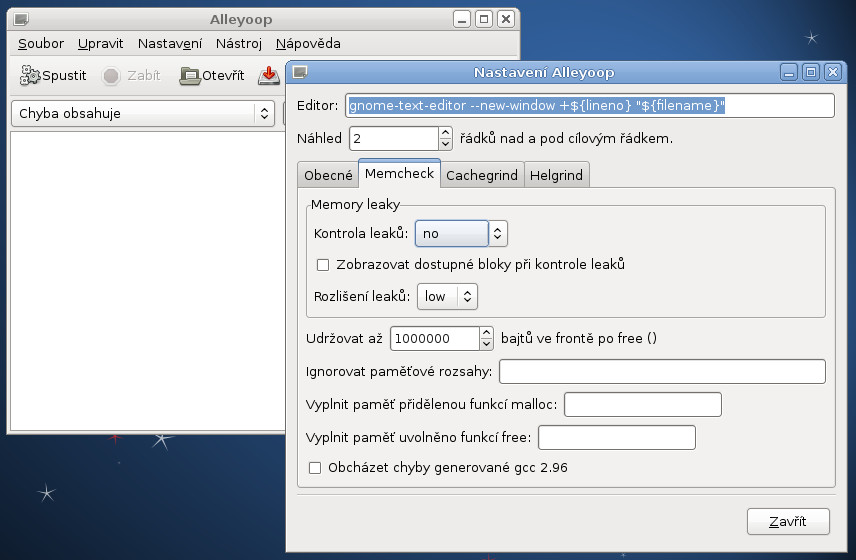Switch to the Cachegrind tab
Image resolution: width=856 pixels, height=560 pixels.
point(482,175)
